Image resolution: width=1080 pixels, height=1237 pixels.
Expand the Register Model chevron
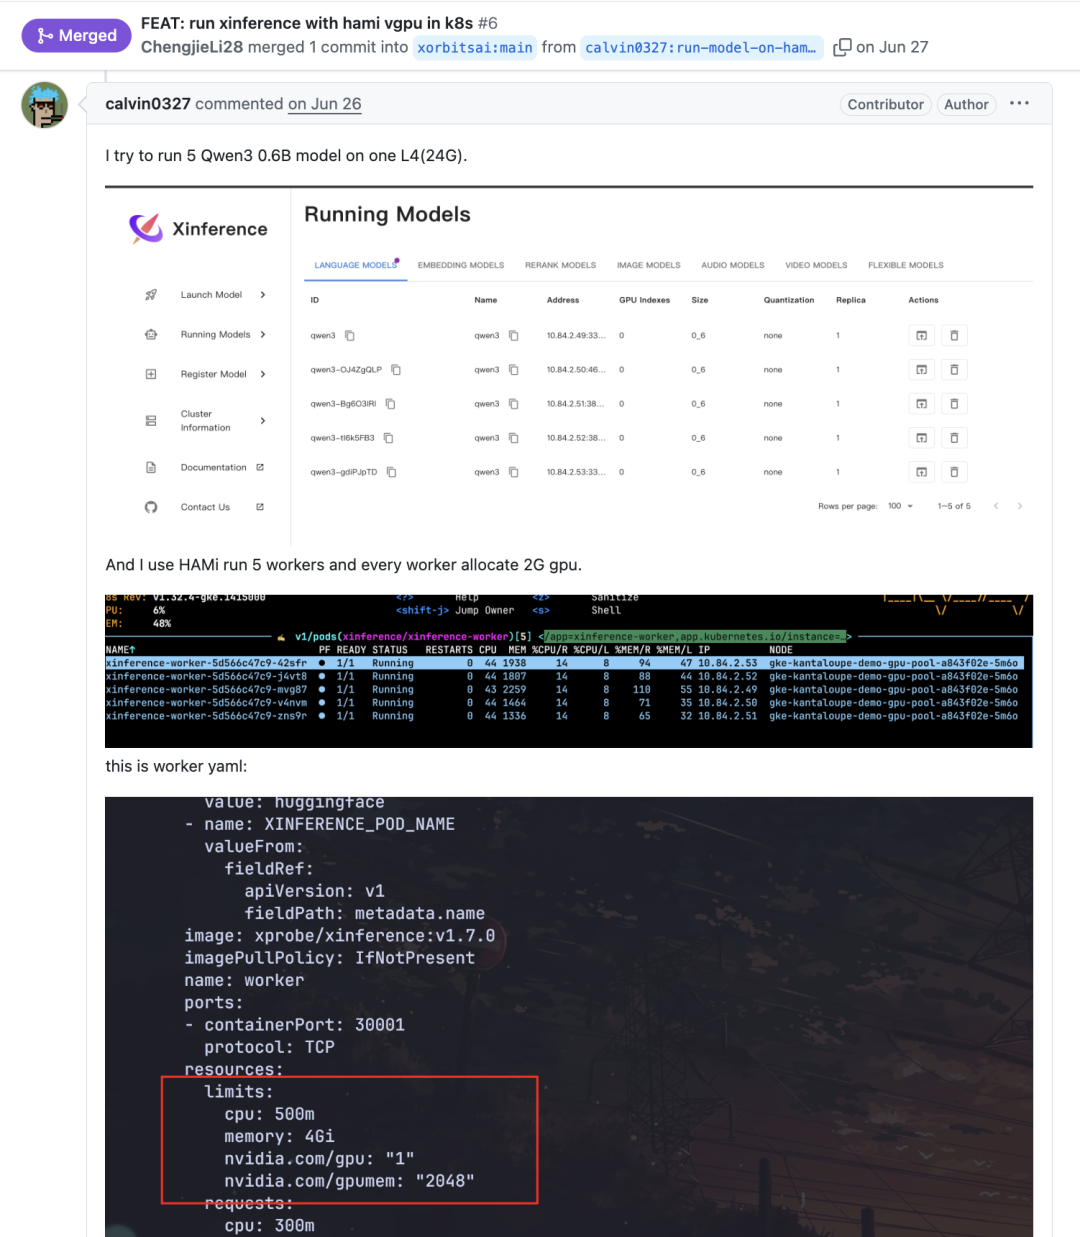click(x=263, y=374)
